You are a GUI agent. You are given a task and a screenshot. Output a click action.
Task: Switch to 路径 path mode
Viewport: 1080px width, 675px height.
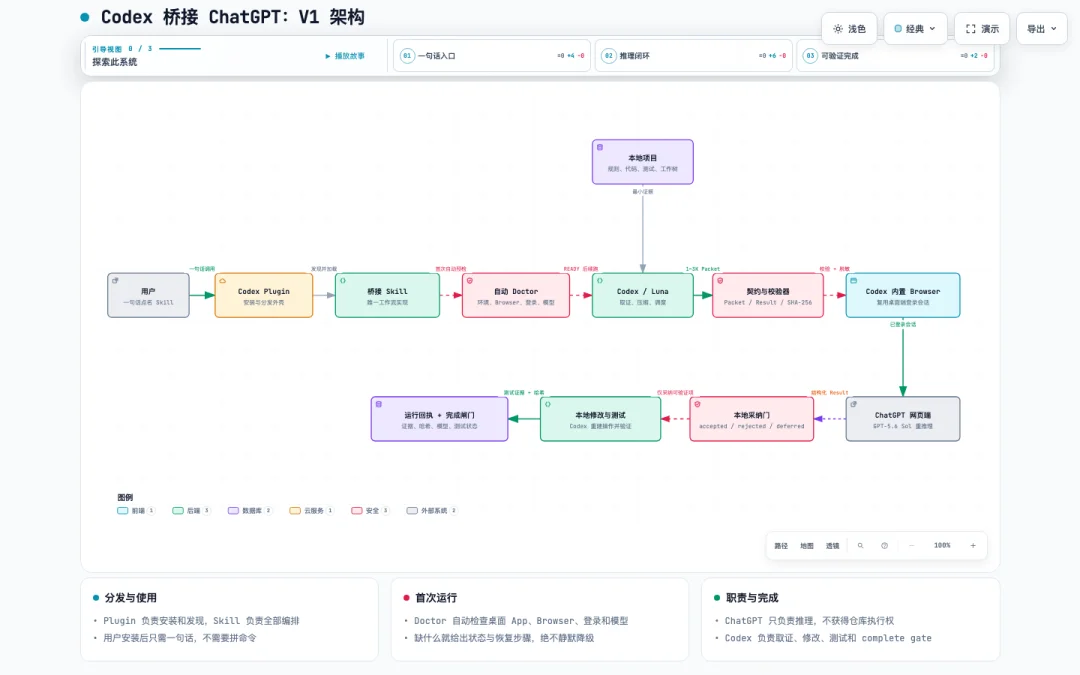pos(781,546)
